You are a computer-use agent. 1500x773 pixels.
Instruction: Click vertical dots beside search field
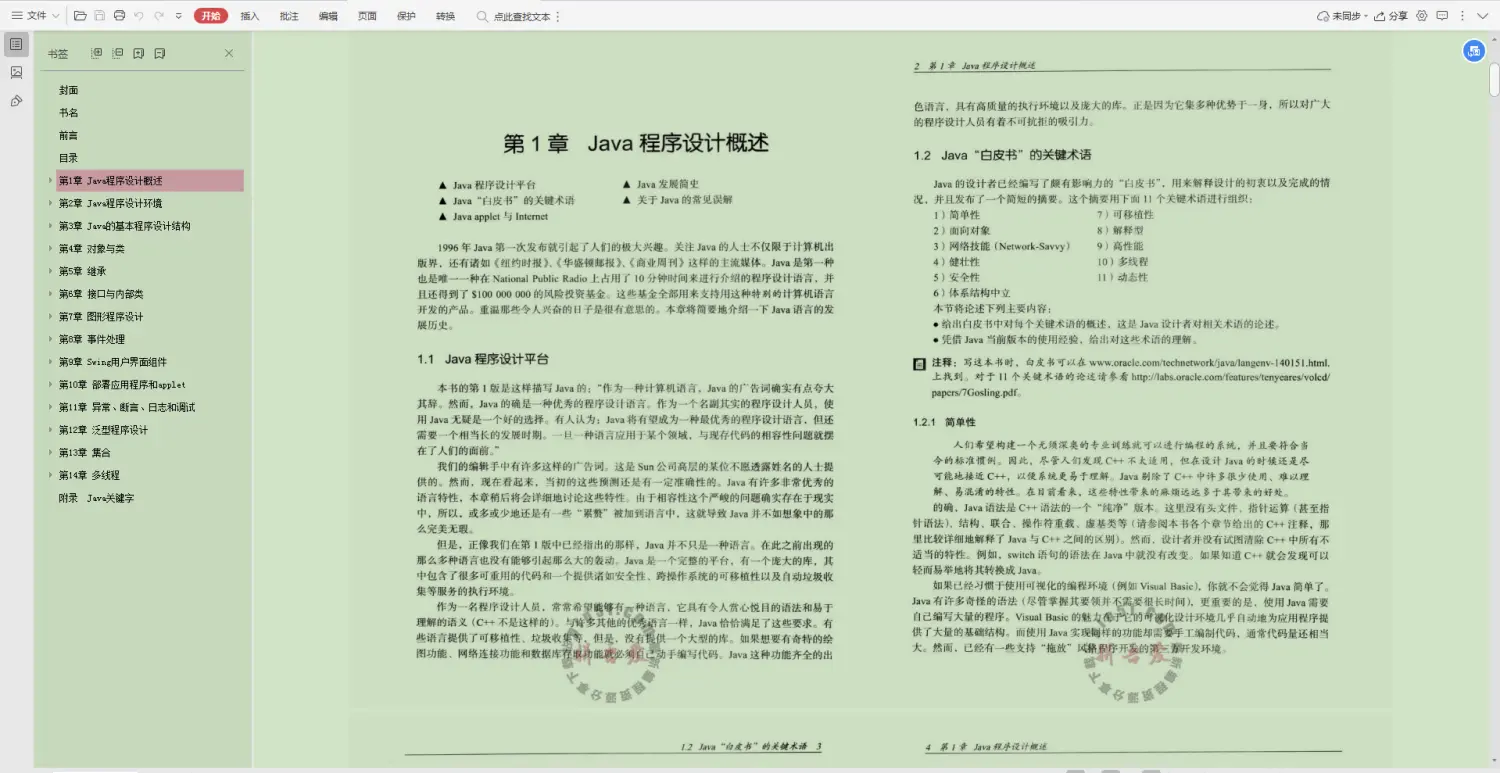558,17
